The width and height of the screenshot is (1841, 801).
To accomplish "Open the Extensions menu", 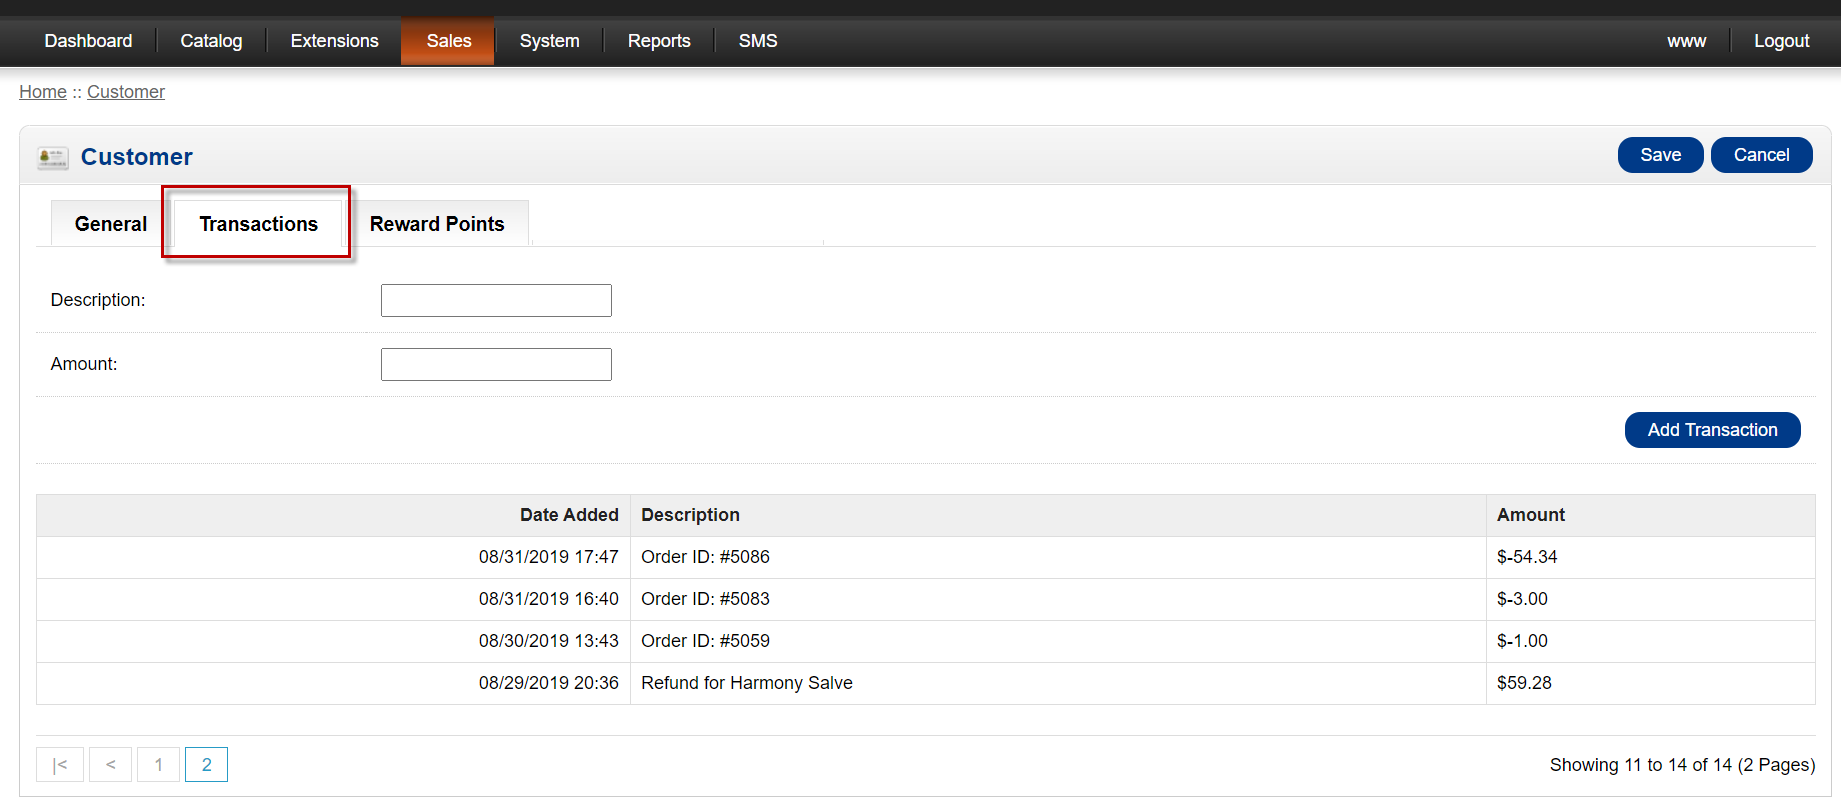I will point(334,41).
